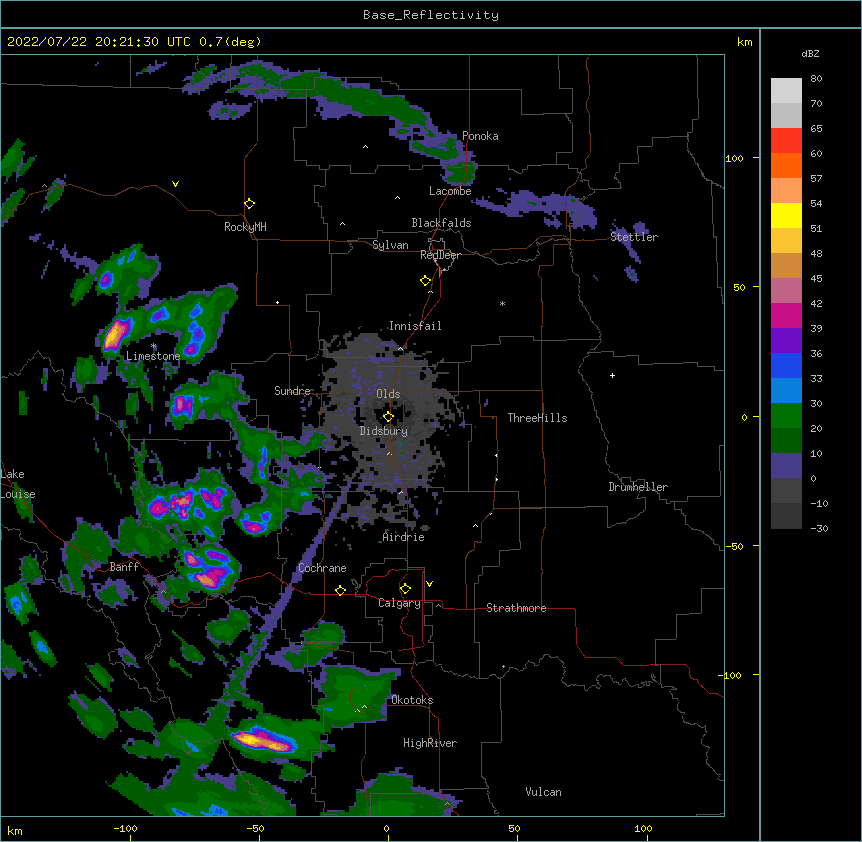Viewport: 862px width, 842px height.
Task: Click the Olds town label
Action: [388, 394]
